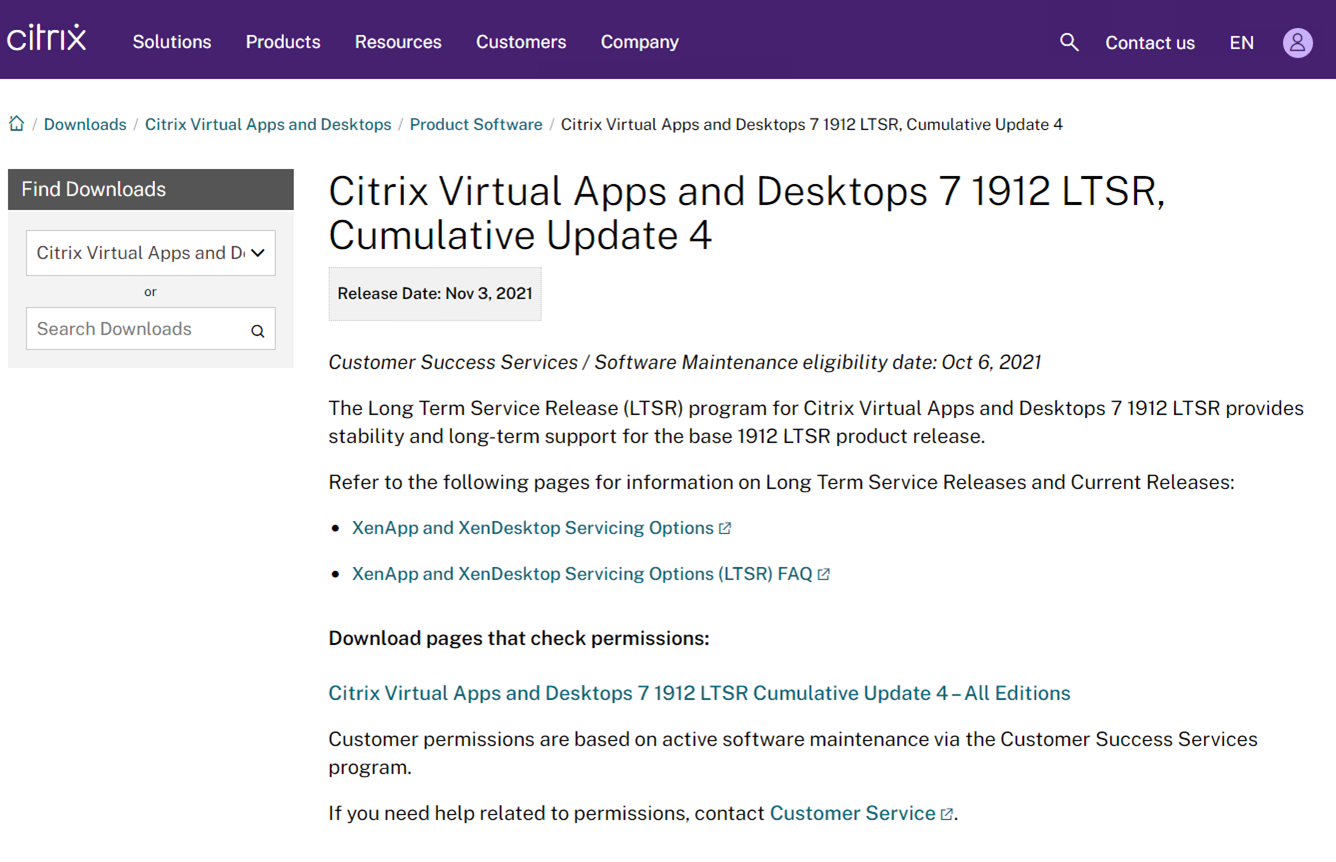Click the Search Downloads magnifier icon
Viewport: 1336px width, 862px height.
click(x=257, y=330)
